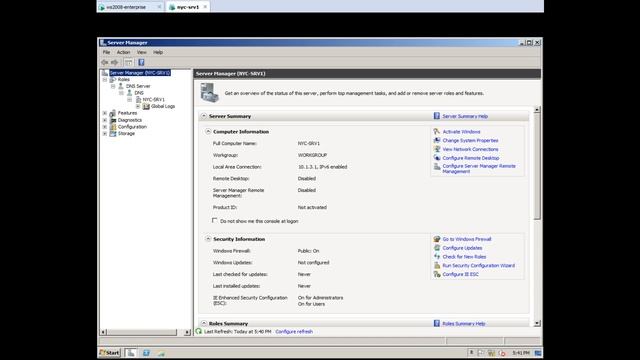Expand the Storage tree node
The image size is (640, 360).
point(105,133)
